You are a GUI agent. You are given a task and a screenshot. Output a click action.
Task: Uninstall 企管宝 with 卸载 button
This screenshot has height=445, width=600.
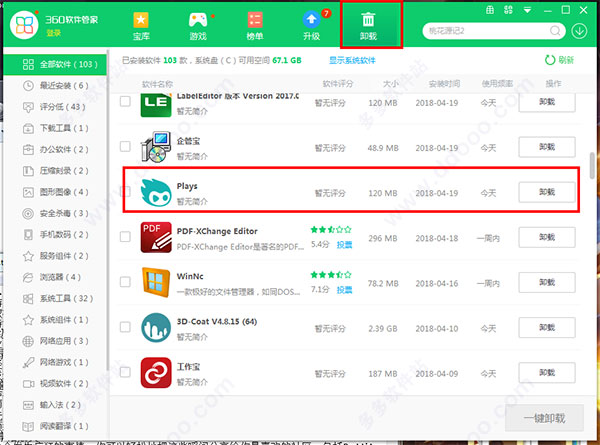[547, 147]
